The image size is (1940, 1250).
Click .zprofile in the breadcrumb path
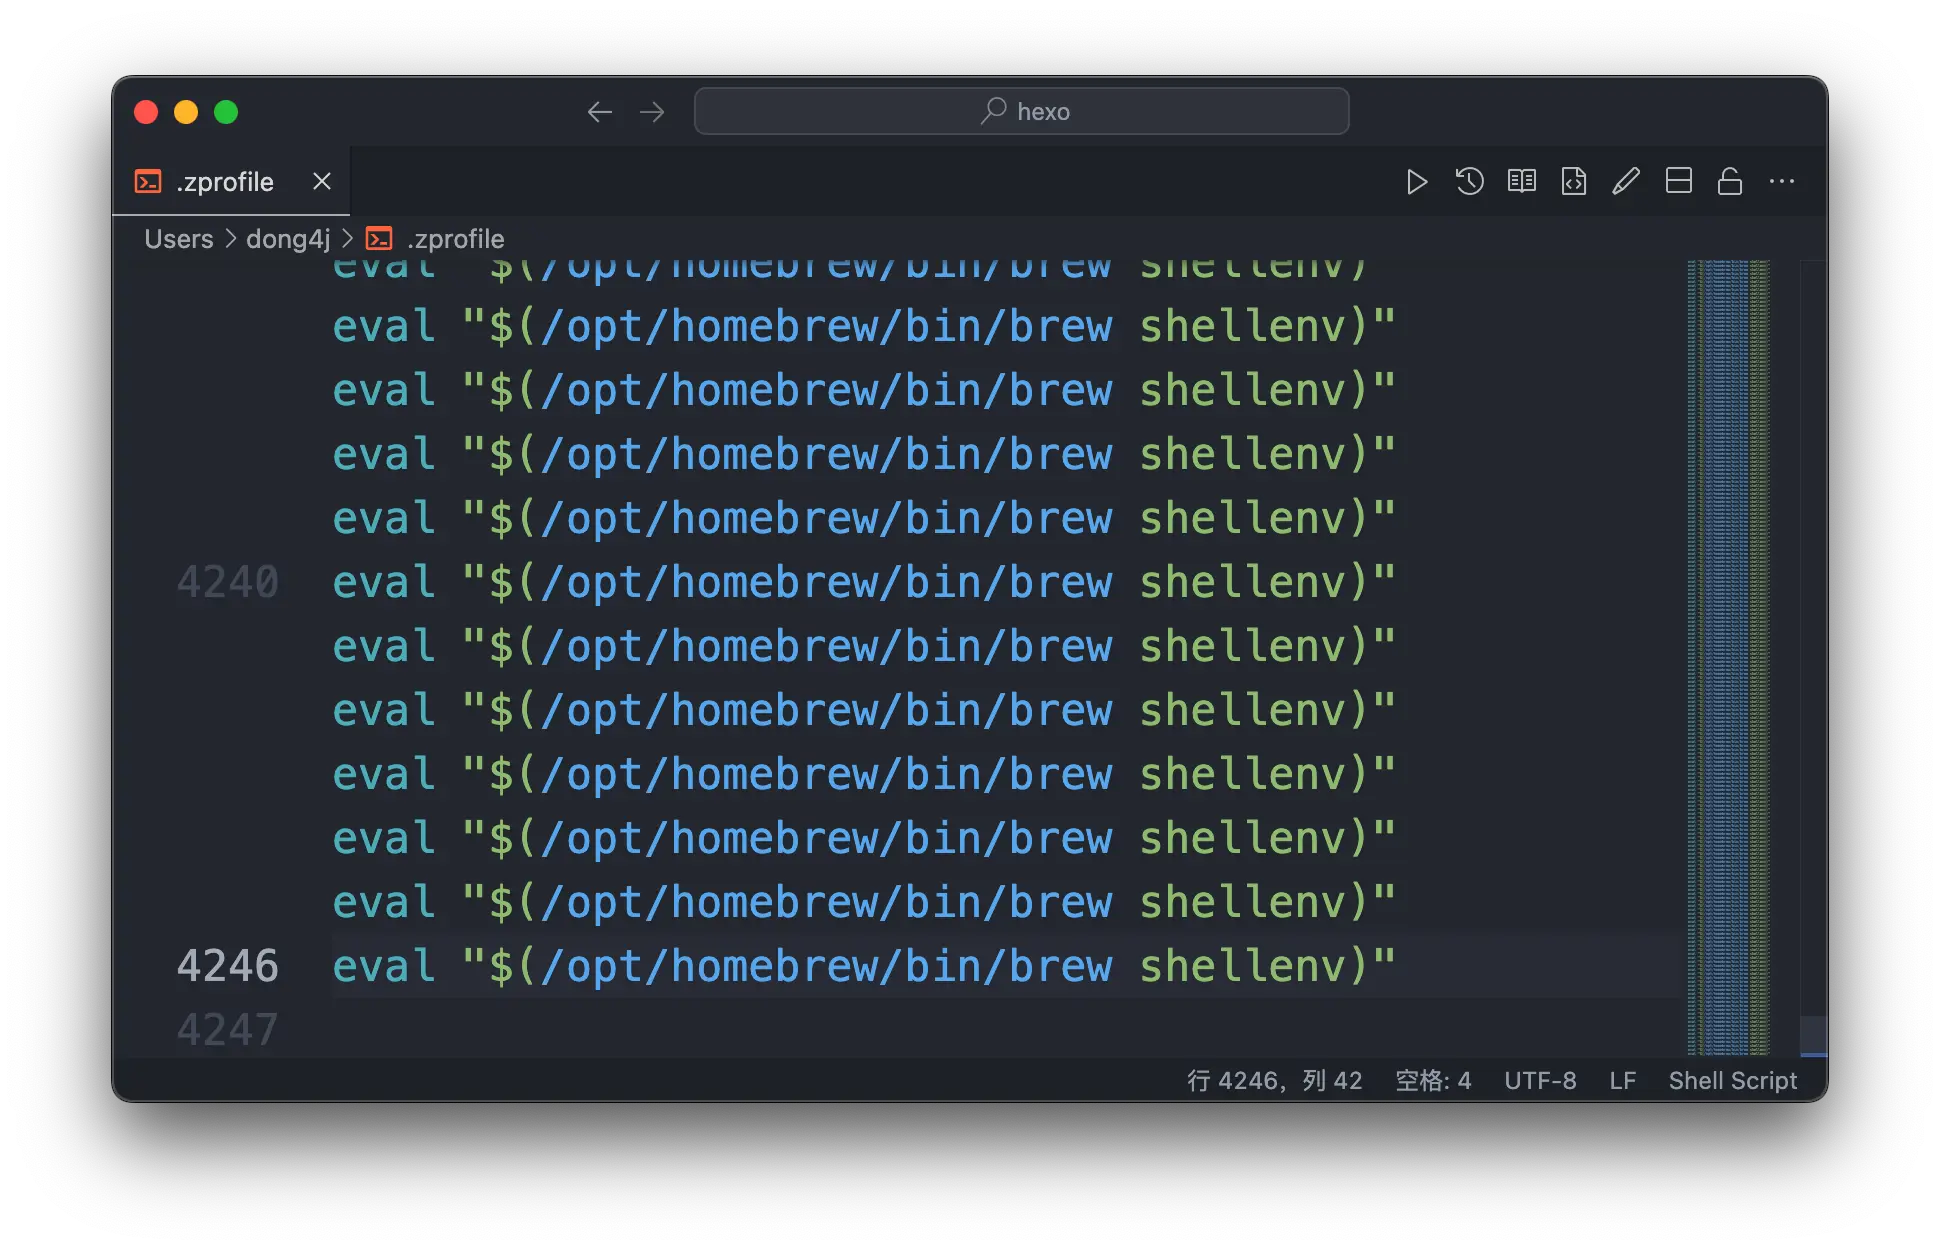click(x=455, y=239)
